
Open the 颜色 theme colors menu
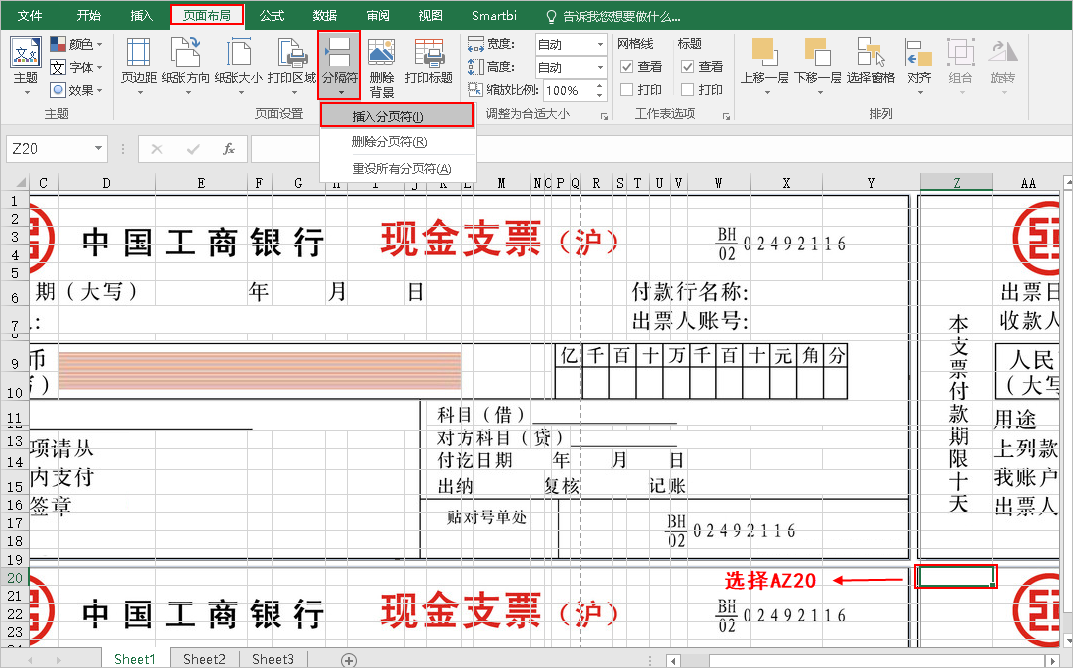pyautogui.click(x=77, y=44)
